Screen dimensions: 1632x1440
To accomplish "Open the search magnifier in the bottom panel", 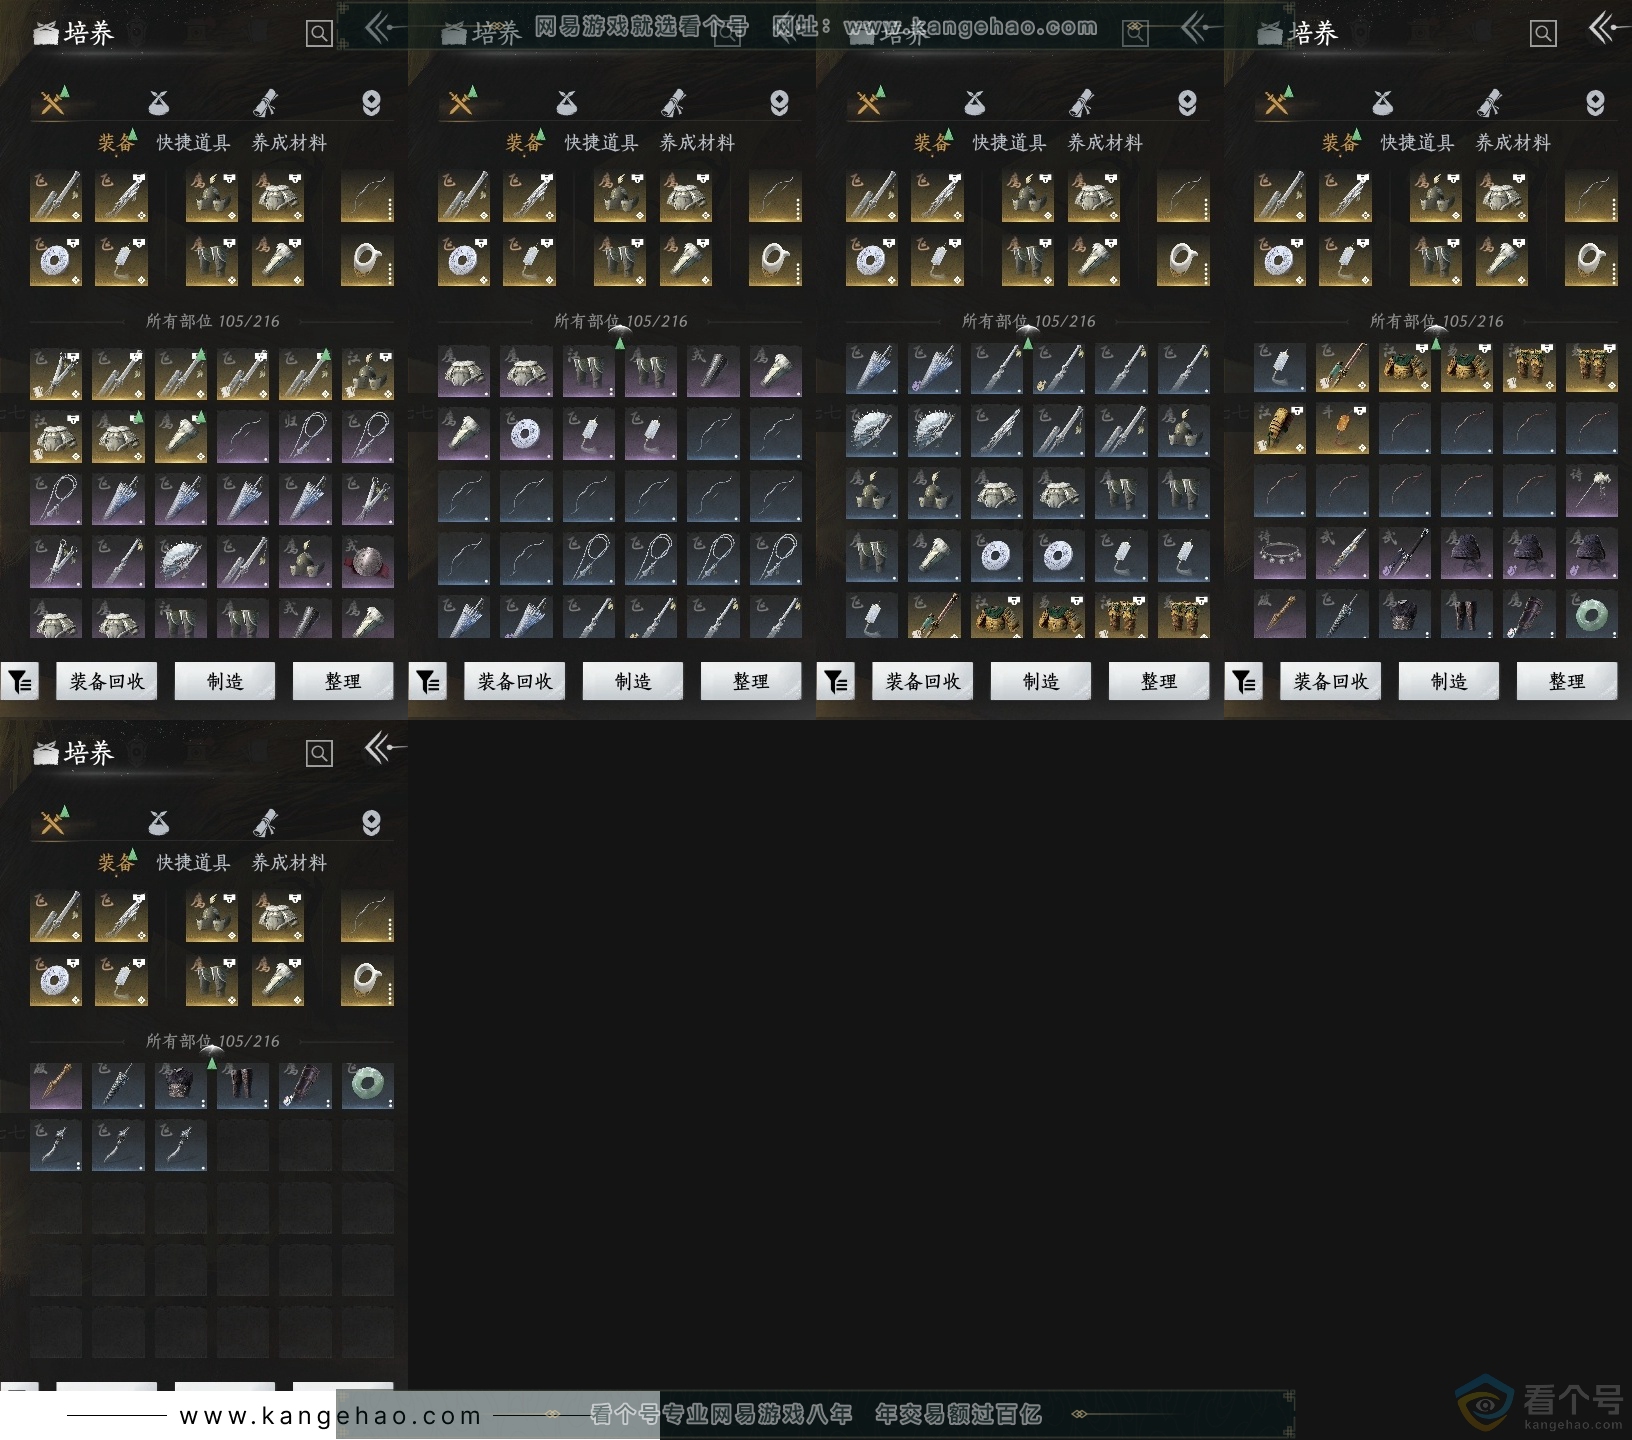I will point(319,753).
